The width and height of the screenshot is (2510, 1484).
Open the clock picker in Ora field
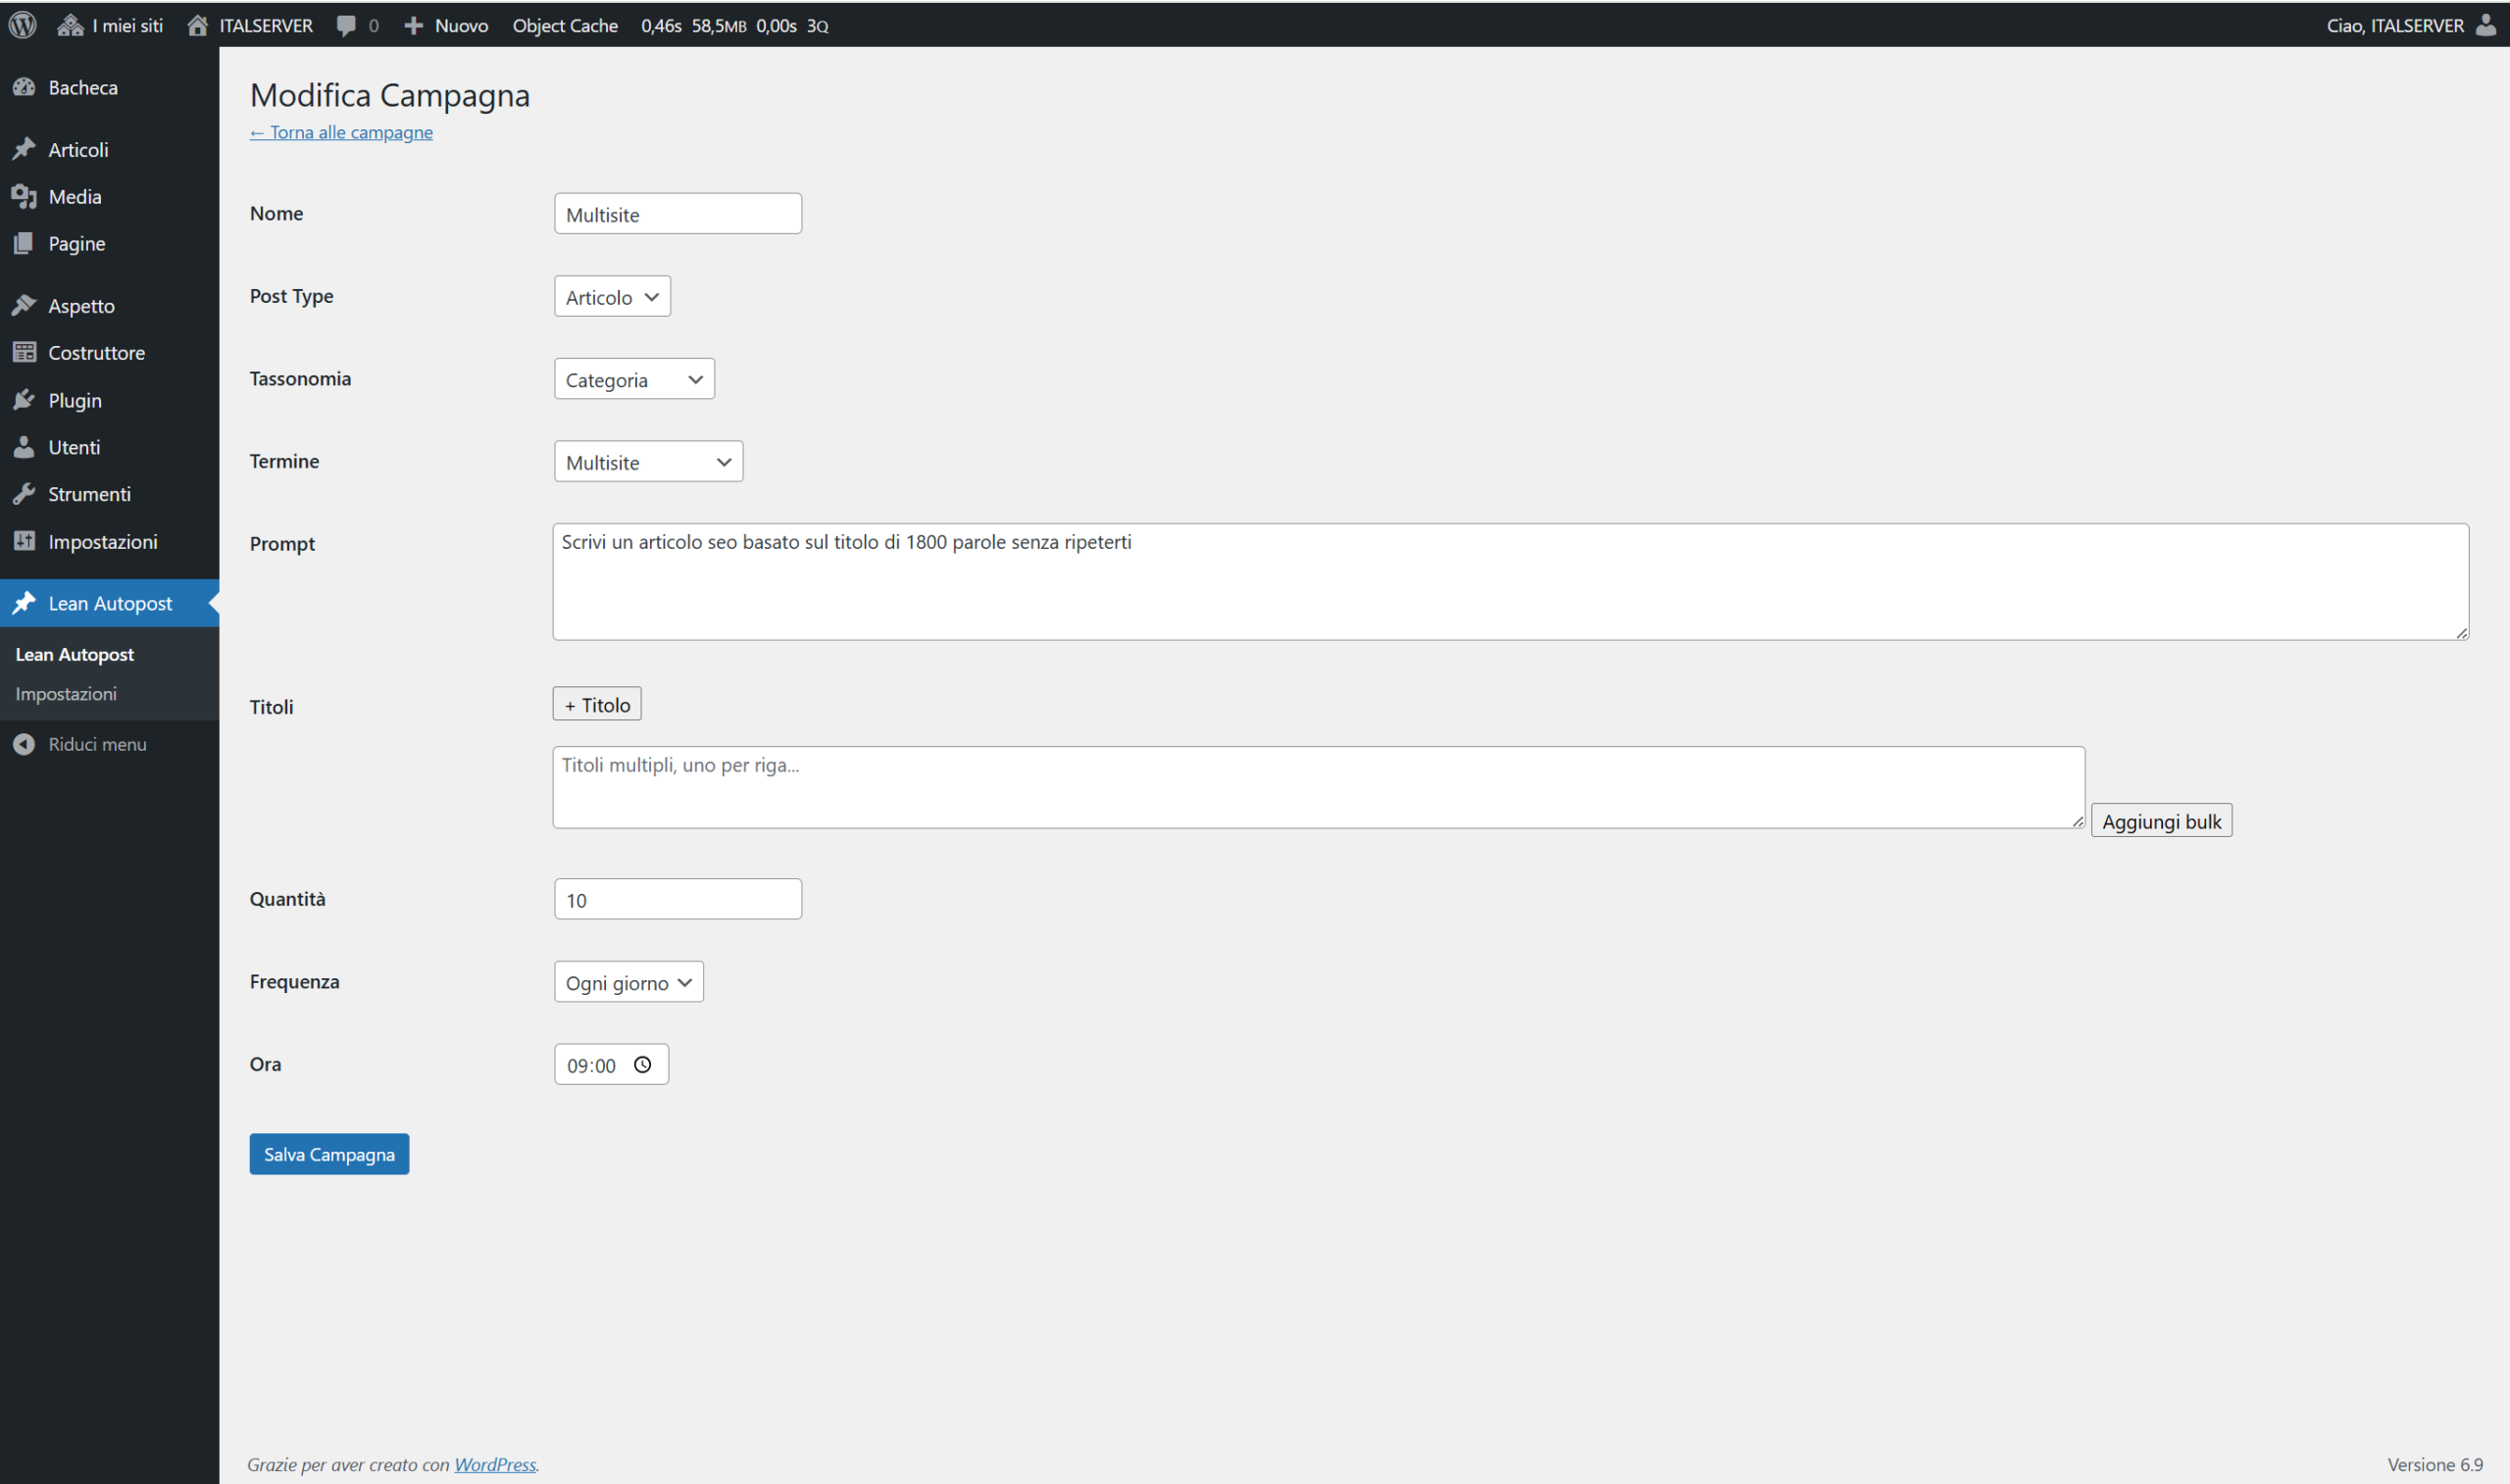click(x=643, y=1065)
